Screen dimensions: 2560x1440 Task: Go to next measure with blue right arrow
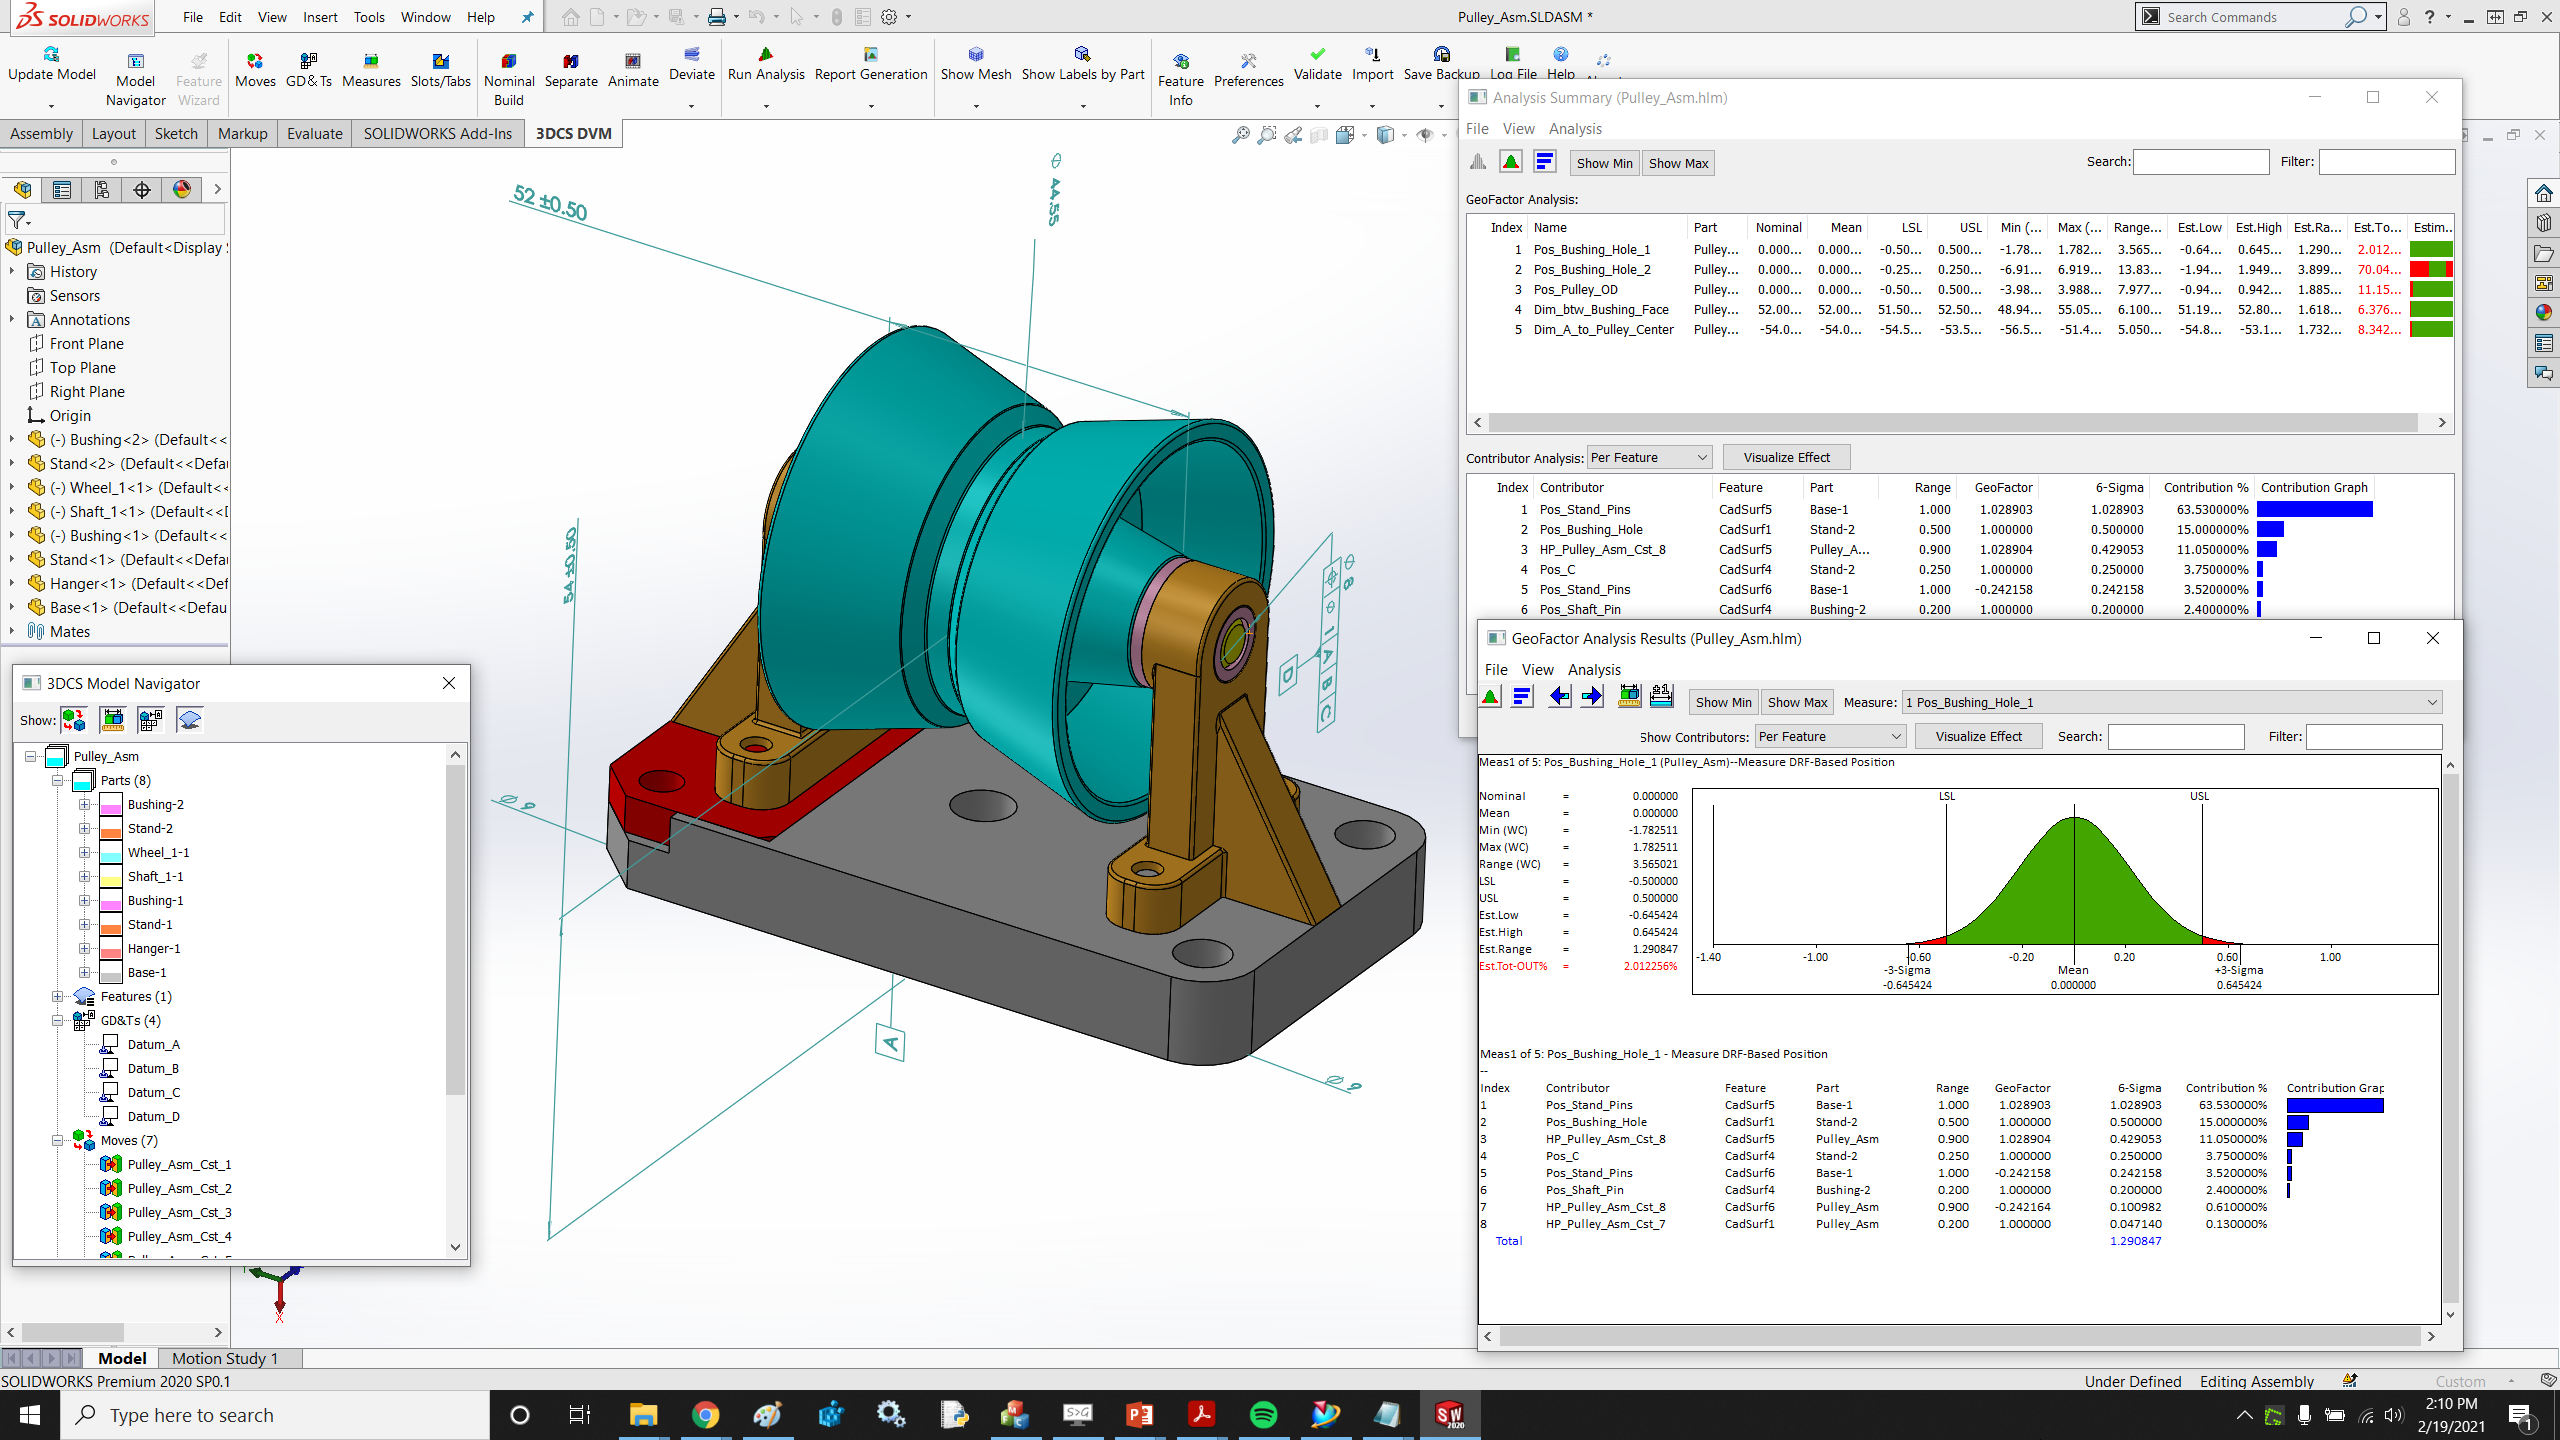pyautogui.click(x=1591, y=697)
